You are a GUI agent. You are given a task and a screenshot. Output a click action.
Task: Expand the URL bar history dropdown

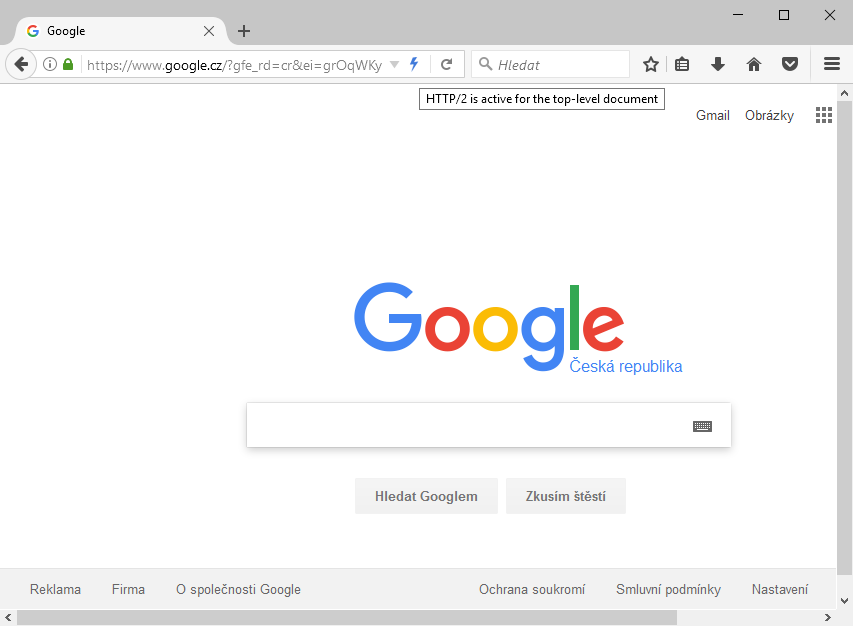(395, 65)
